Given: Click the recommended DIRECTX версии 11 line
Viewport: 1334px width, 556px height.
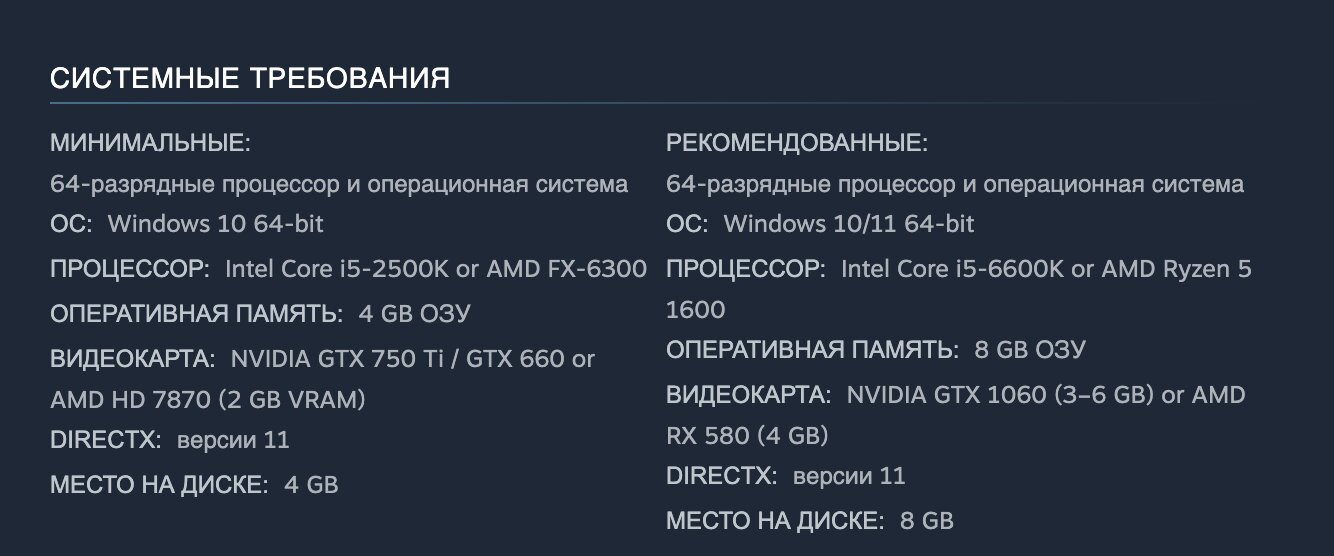Looking at the screenshot, I should click(786, 476).
